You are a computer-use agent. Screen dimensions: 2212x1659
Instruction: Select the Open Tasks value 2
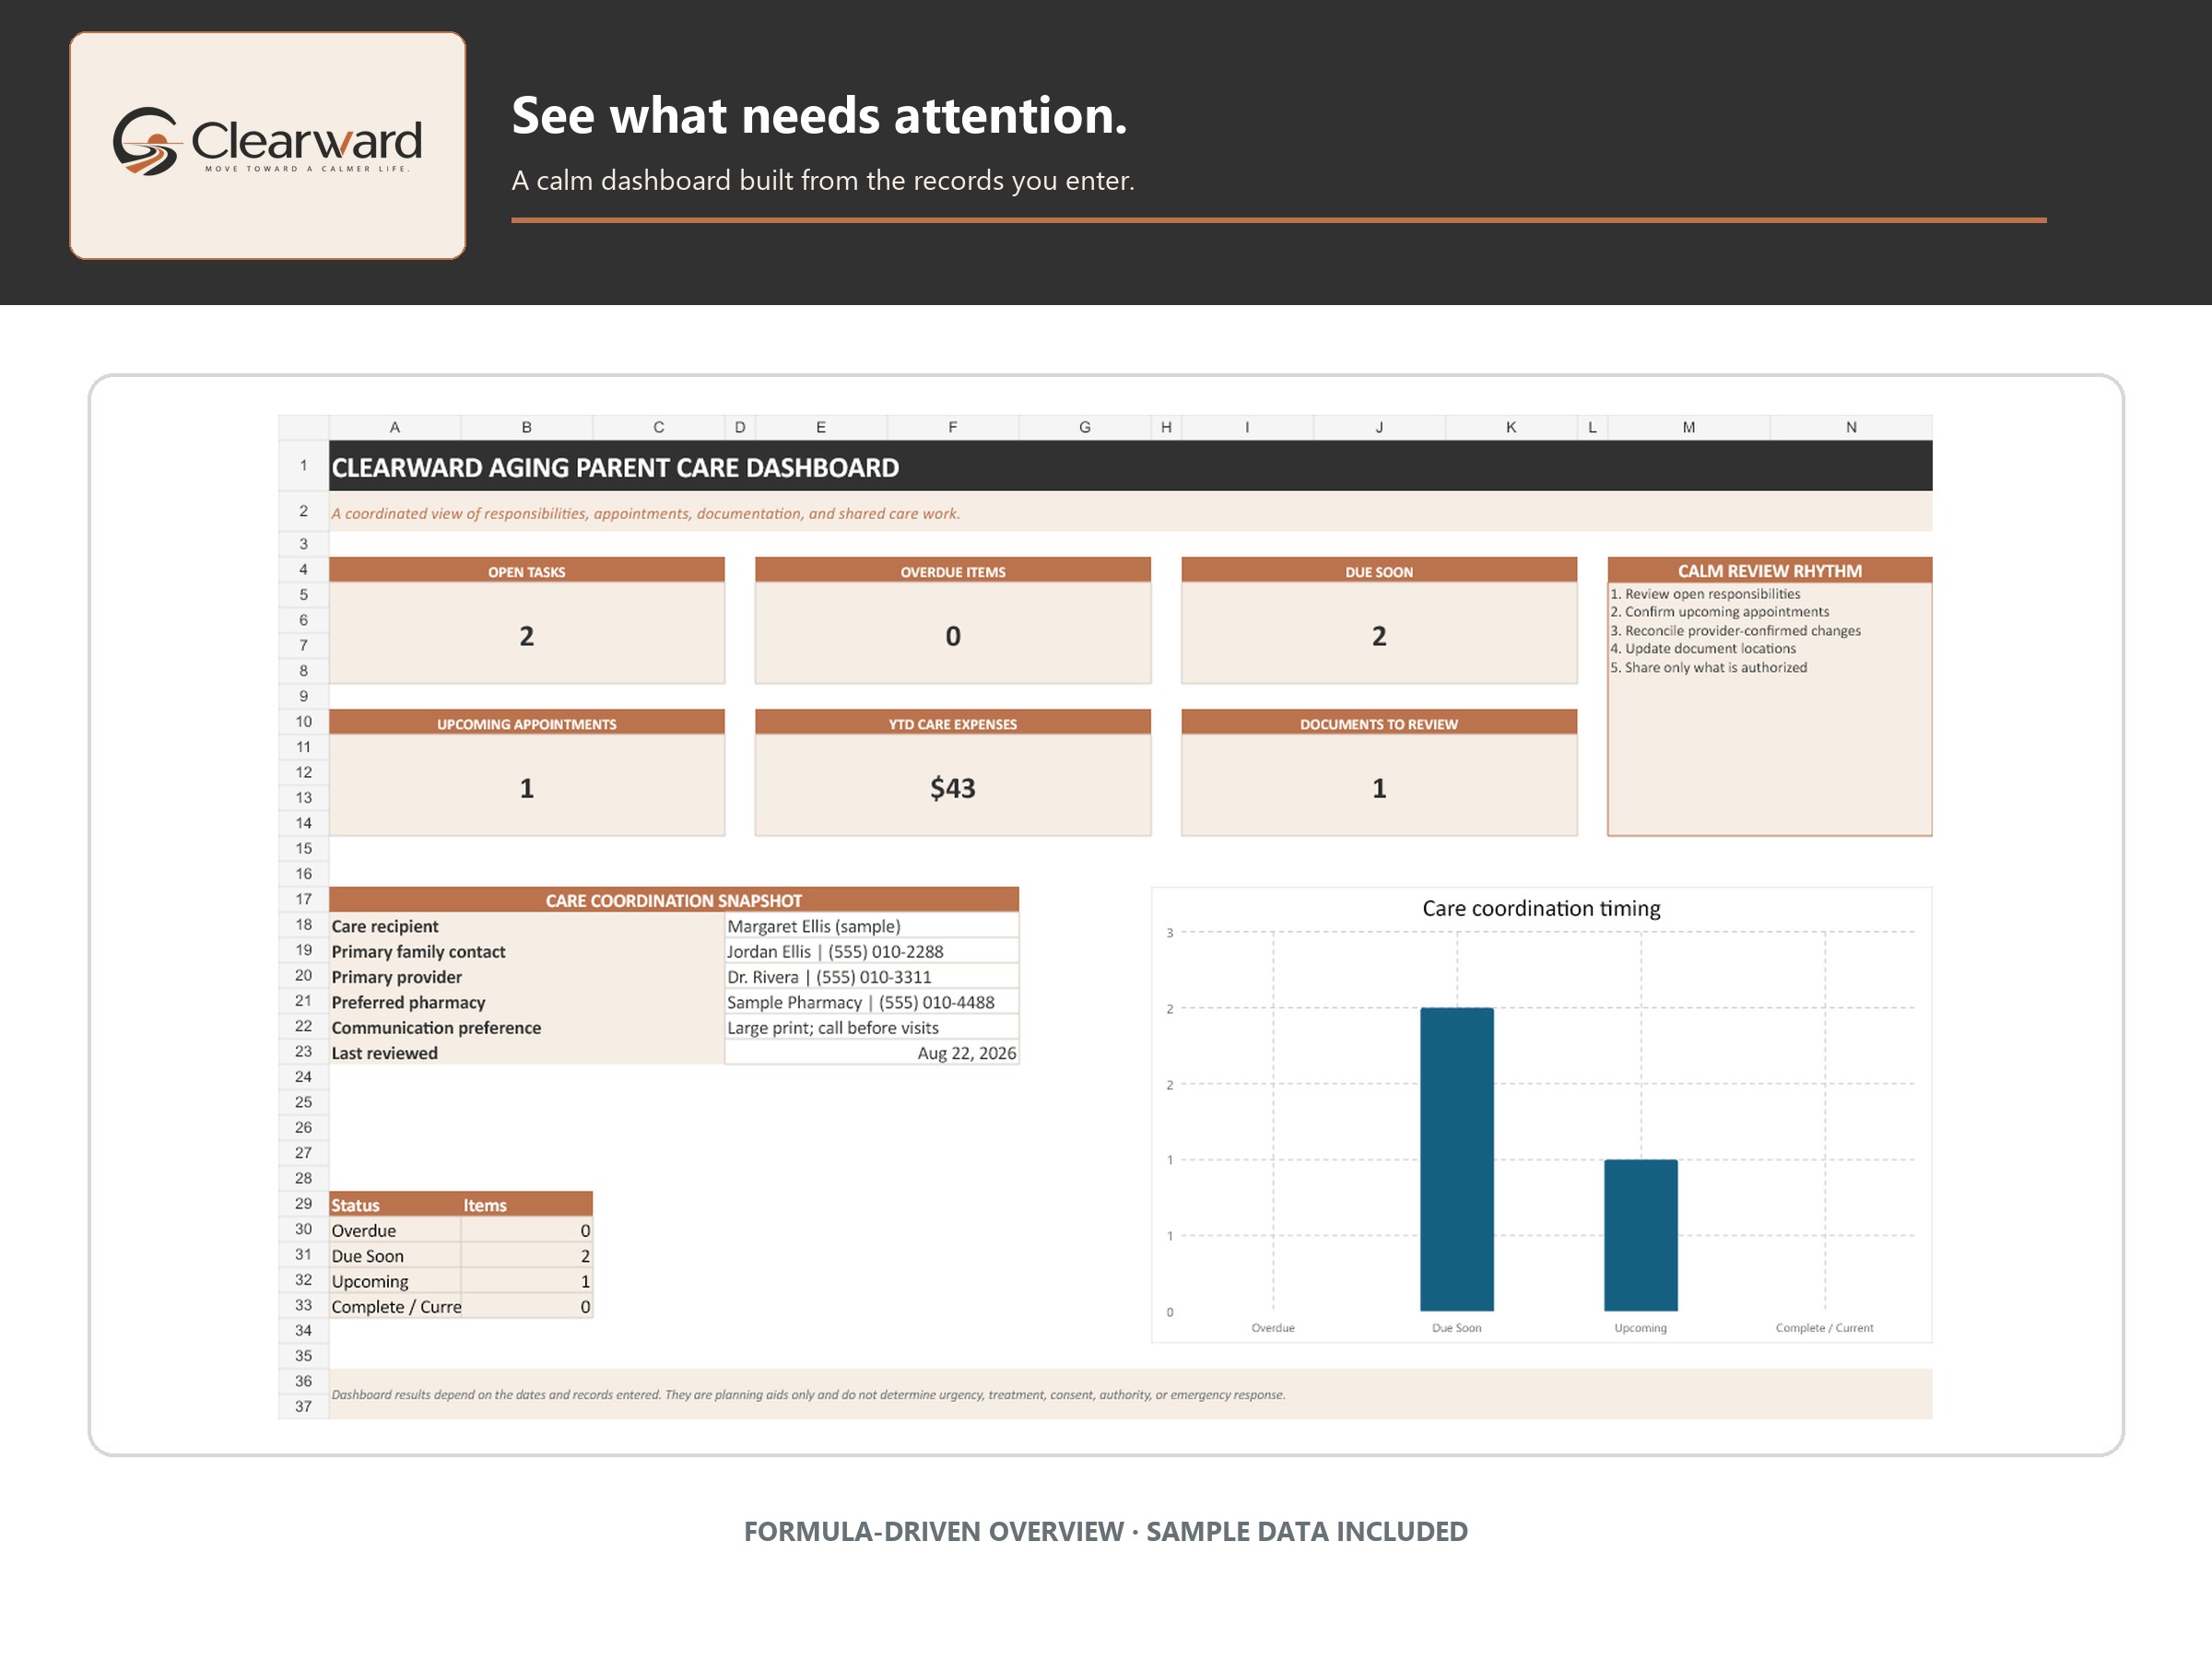coord(526,635)
